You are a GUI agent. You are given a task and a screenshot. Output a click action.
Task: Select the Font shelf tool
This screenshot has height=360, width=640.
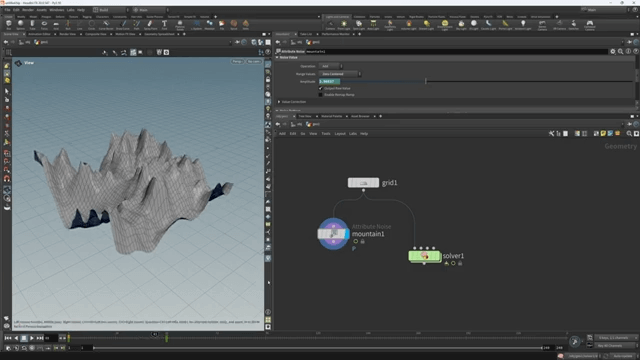pyautogui.click(x=164, y=24)
